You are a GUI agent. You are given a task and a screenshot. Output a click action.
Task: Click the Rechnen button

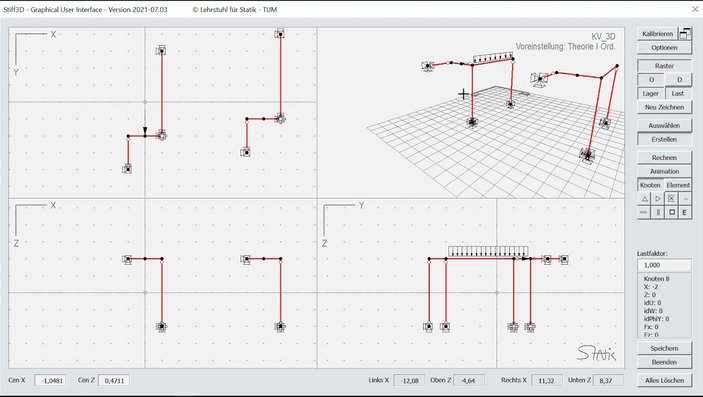click(x=664, y=157)
